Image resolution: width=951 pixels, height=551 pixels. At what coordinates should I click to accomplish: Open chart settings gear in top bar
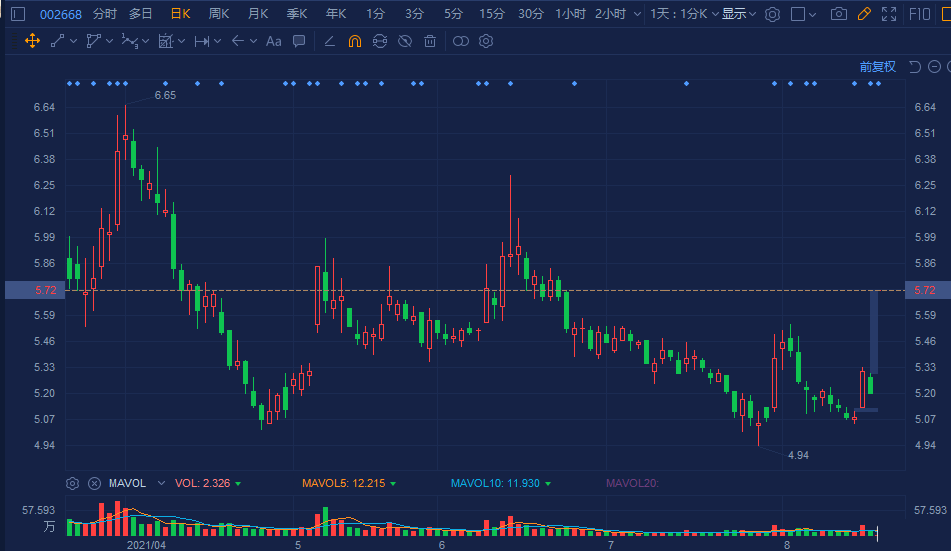click(772, 14)
